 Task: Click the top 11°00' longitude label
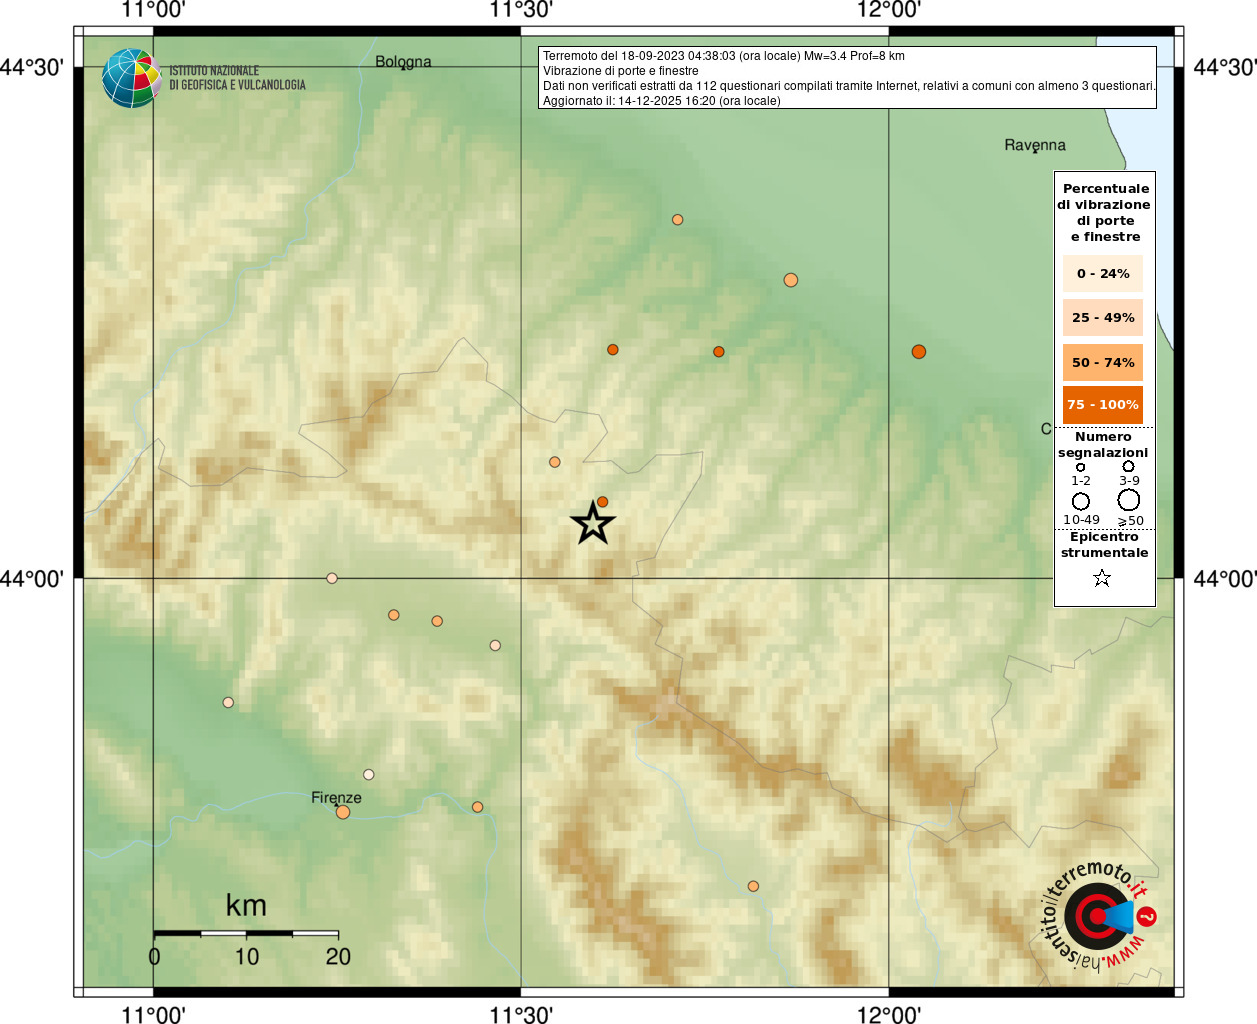pos(153,10)
